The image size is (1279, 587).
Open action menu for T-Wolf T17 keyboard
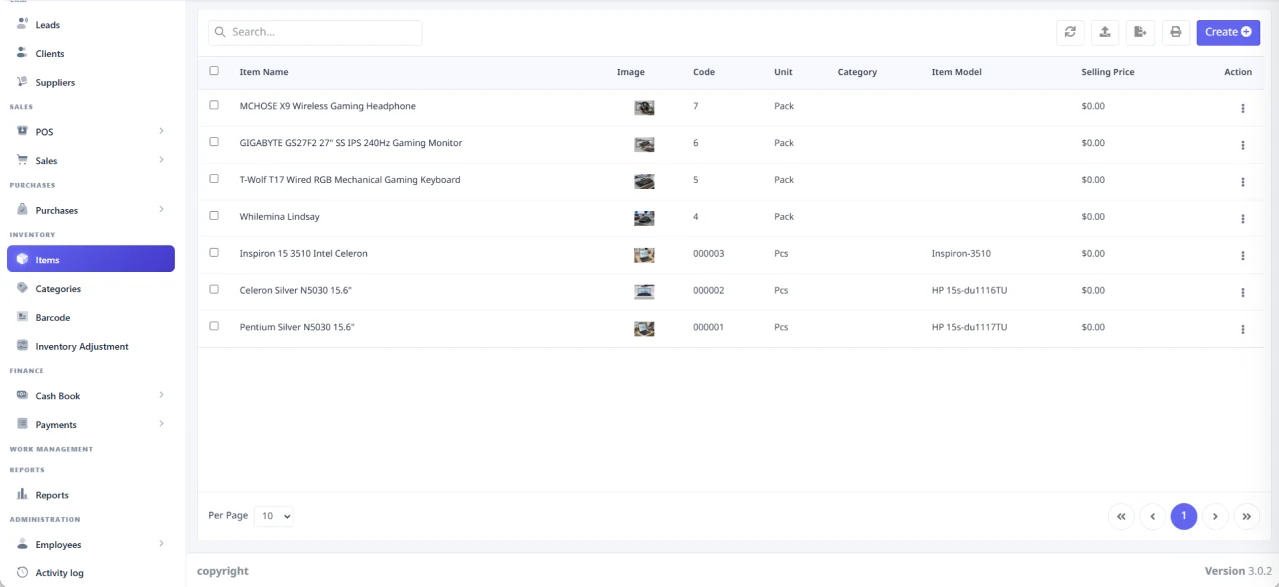point(1243,182)
